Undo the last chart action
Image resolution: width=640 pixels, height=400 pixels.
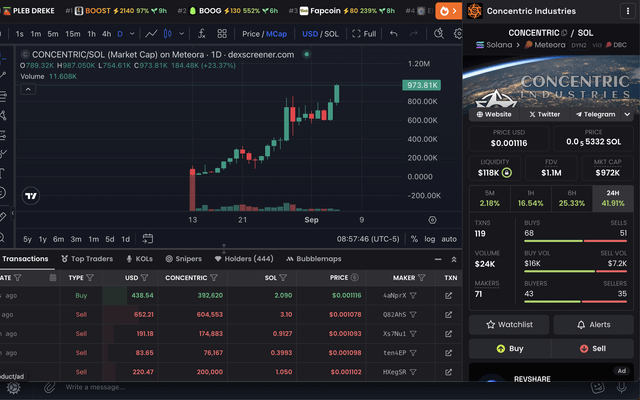click(x=394, y=33)
